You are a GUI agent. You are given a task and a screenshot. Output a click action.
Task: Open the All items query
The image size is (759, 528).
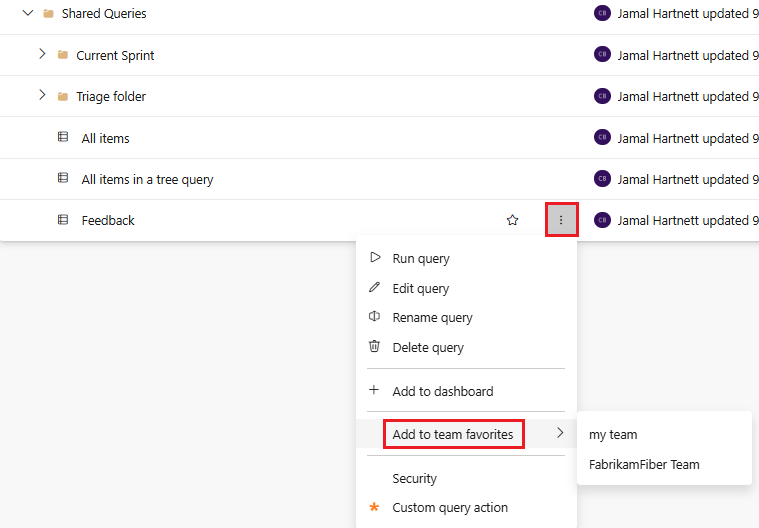(x=105, y=138)
